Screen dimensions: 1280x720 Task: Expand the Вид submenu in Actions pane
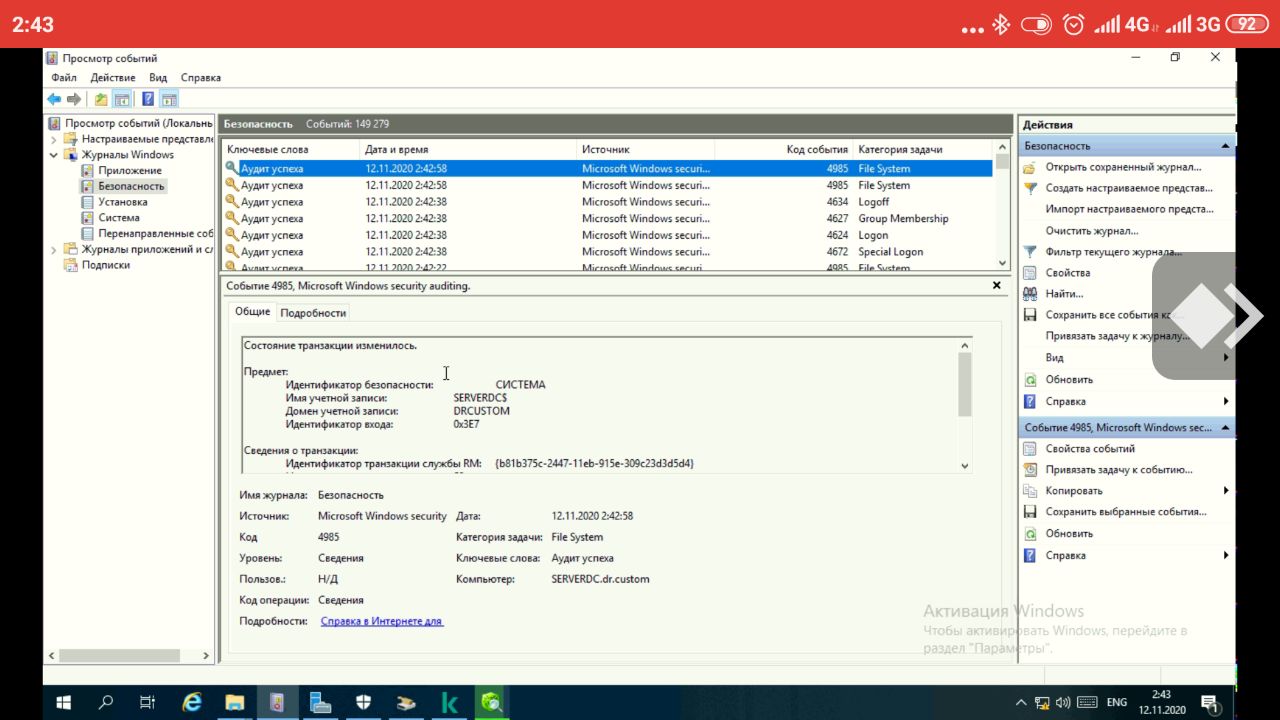click(1226, 358)
